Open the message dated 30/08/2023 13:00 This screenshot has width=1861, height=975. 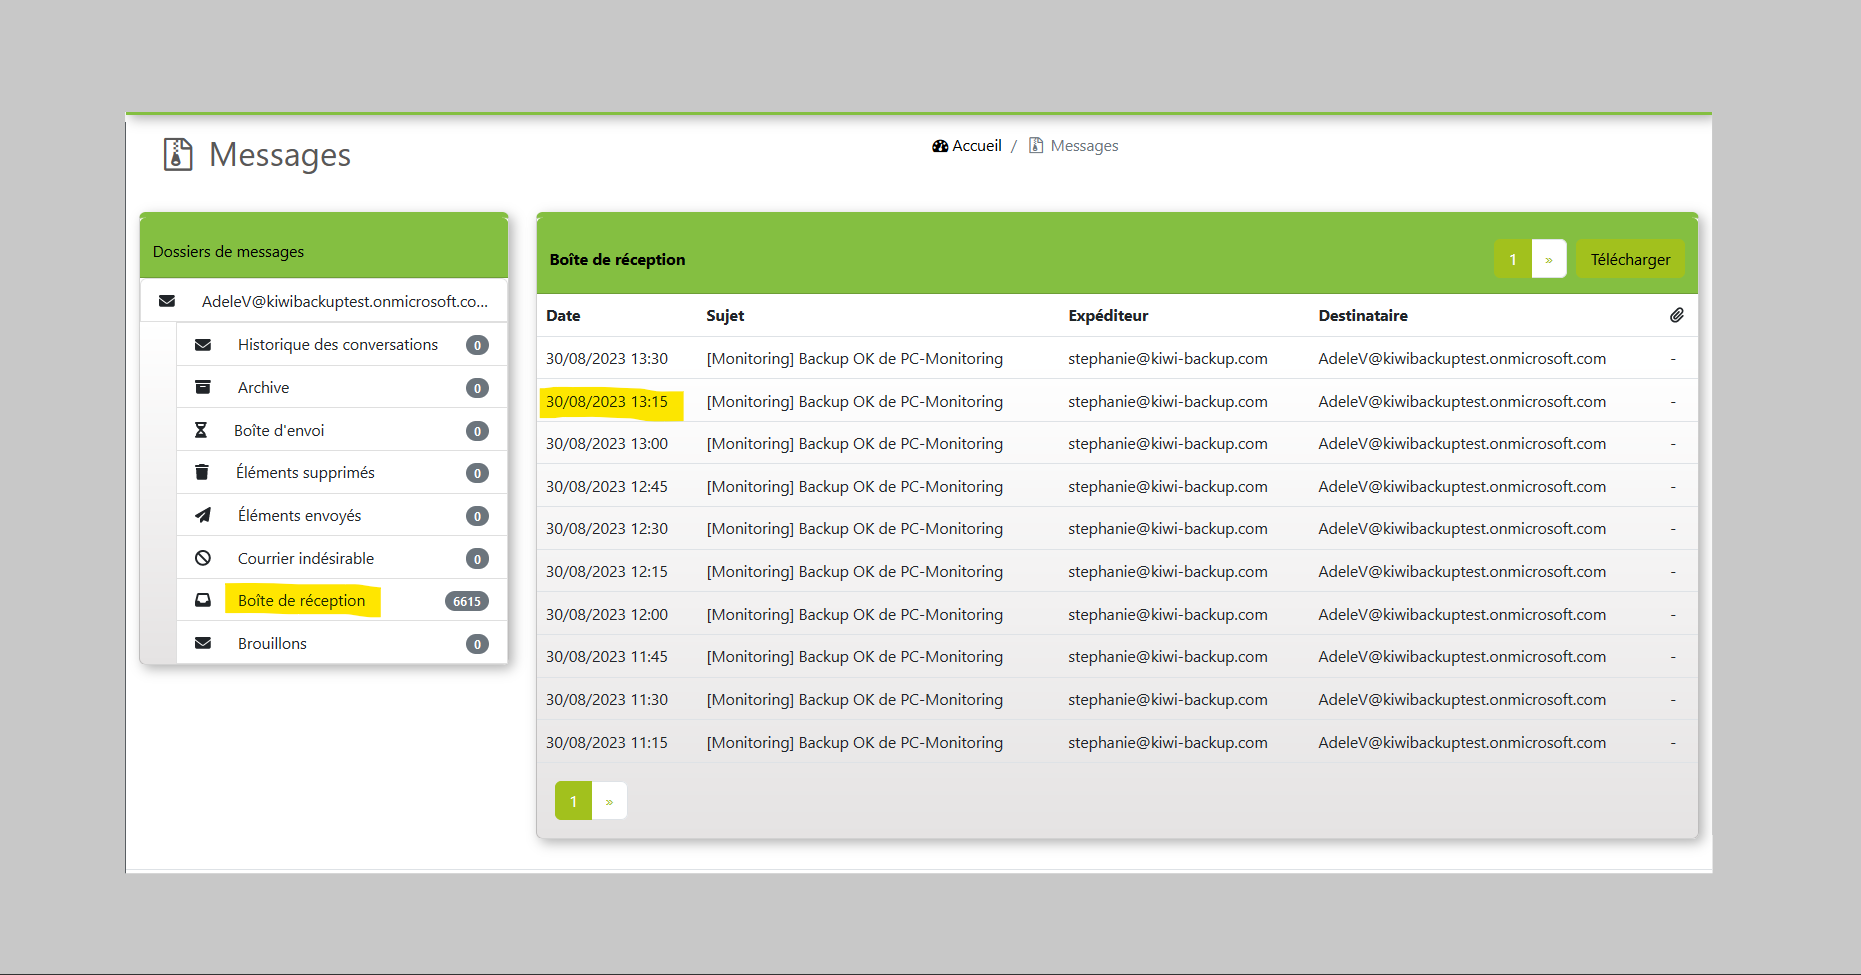click(1117, 443)
